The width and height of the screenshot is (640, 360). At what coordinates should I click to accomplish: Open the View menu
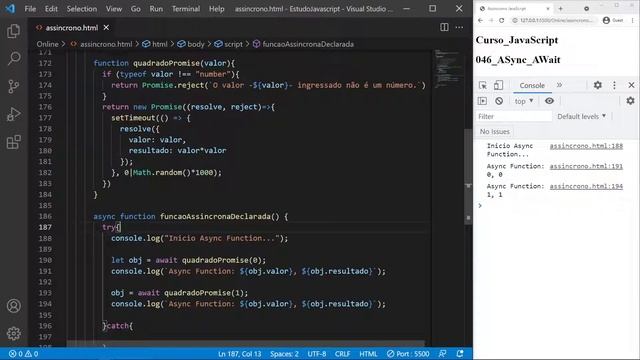(114, 9)
